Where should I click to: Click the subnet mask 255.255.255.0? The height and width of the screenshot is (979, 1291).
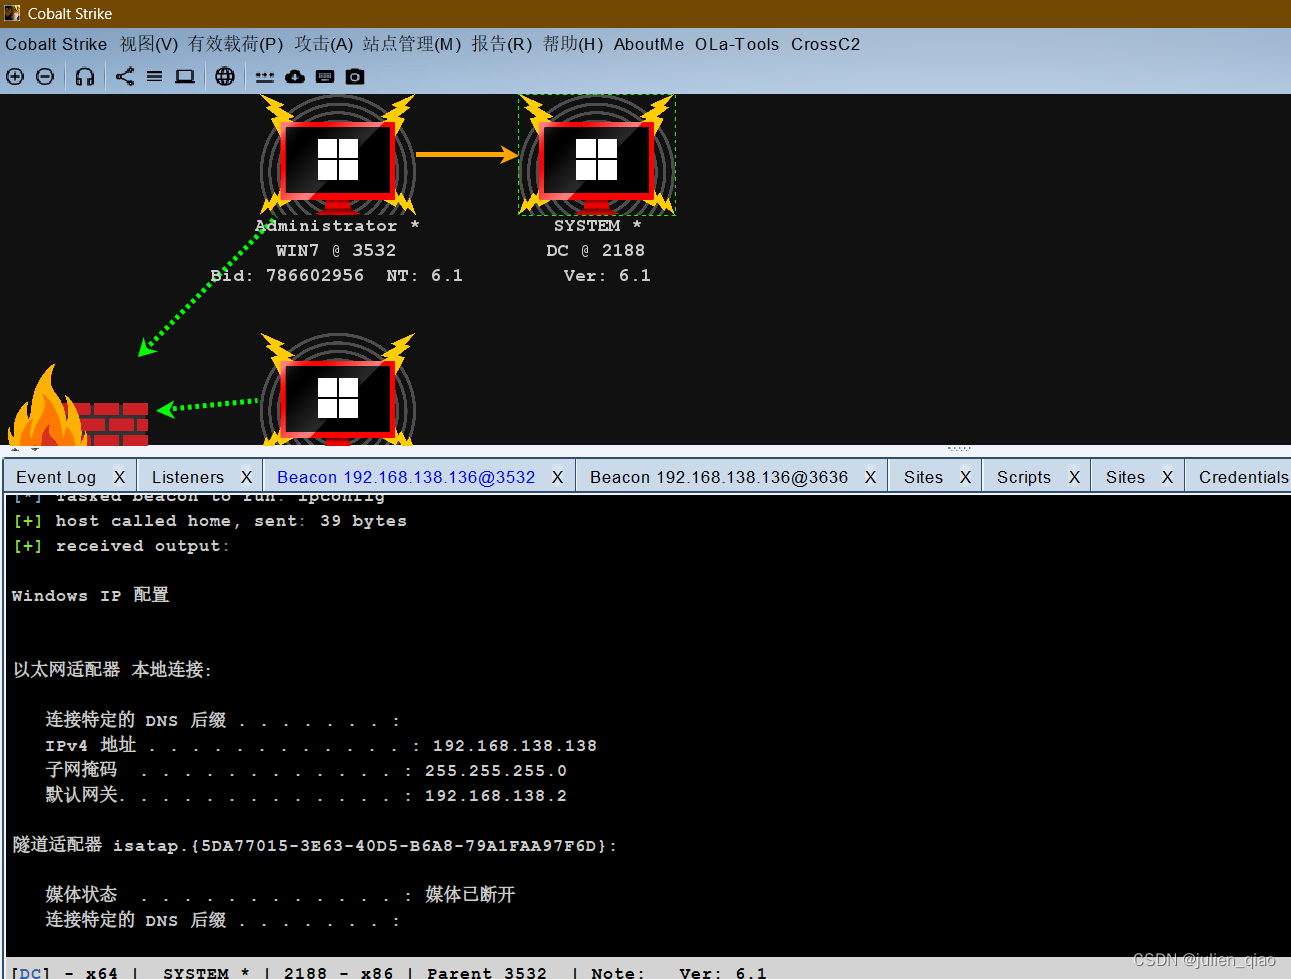point(496,771)
